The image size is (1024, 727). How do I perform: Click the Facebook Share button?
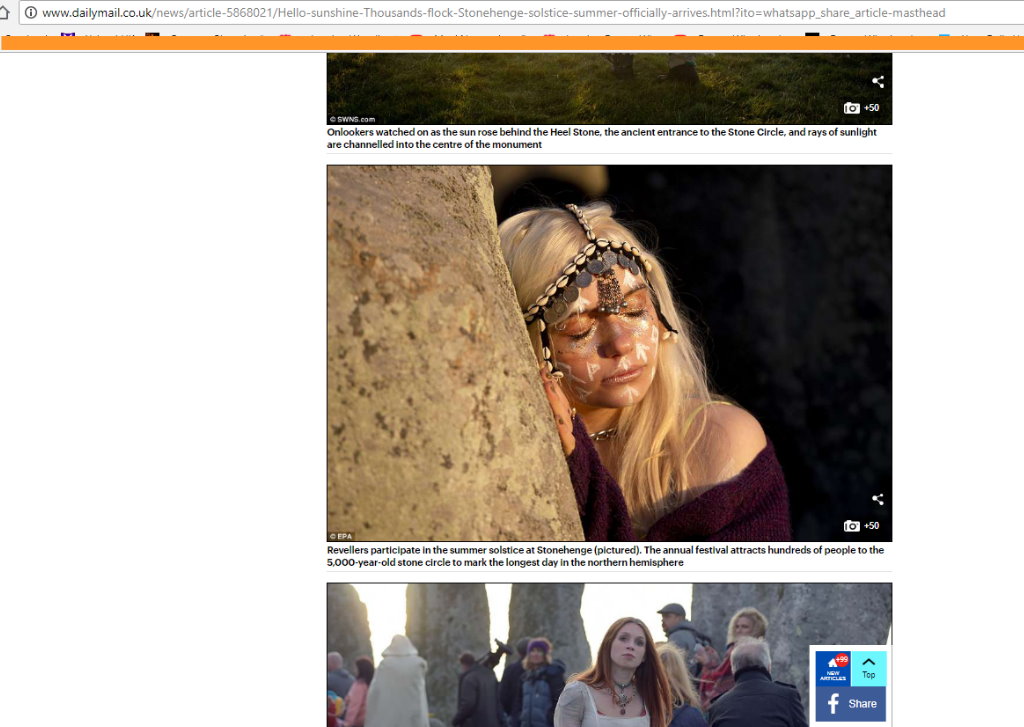coord(850,703)
